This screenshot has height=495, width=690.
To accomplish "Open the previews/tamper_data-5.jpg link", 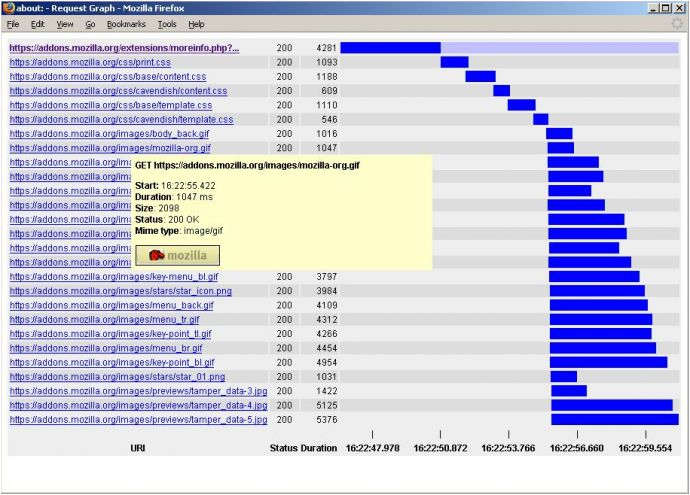I will (x=139, y=420).
